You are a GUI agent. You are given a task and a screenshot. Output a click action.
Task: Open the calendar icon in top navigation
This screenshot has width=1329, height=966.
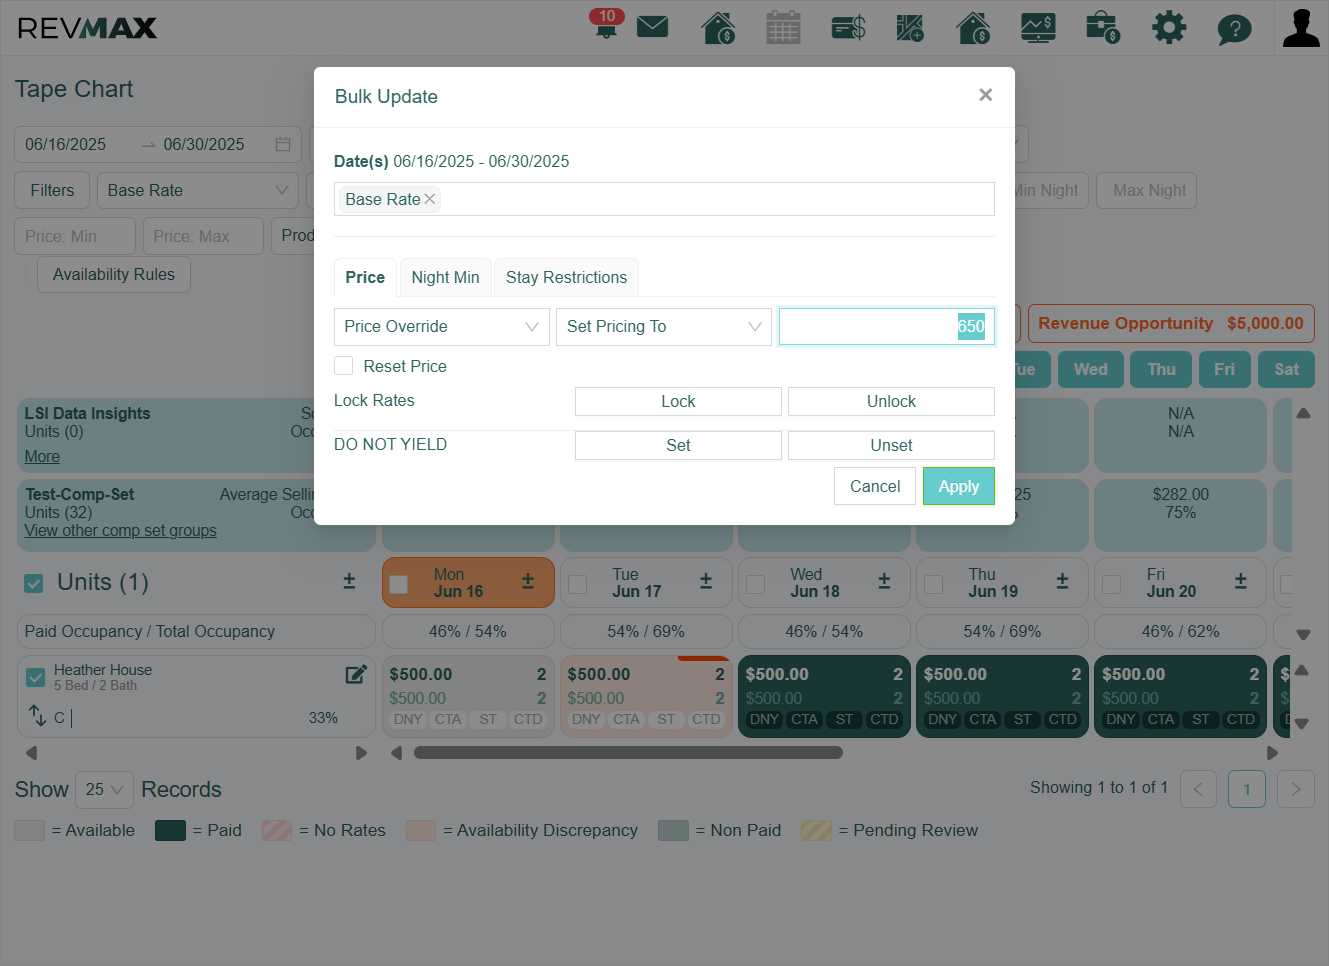[783, 27]
